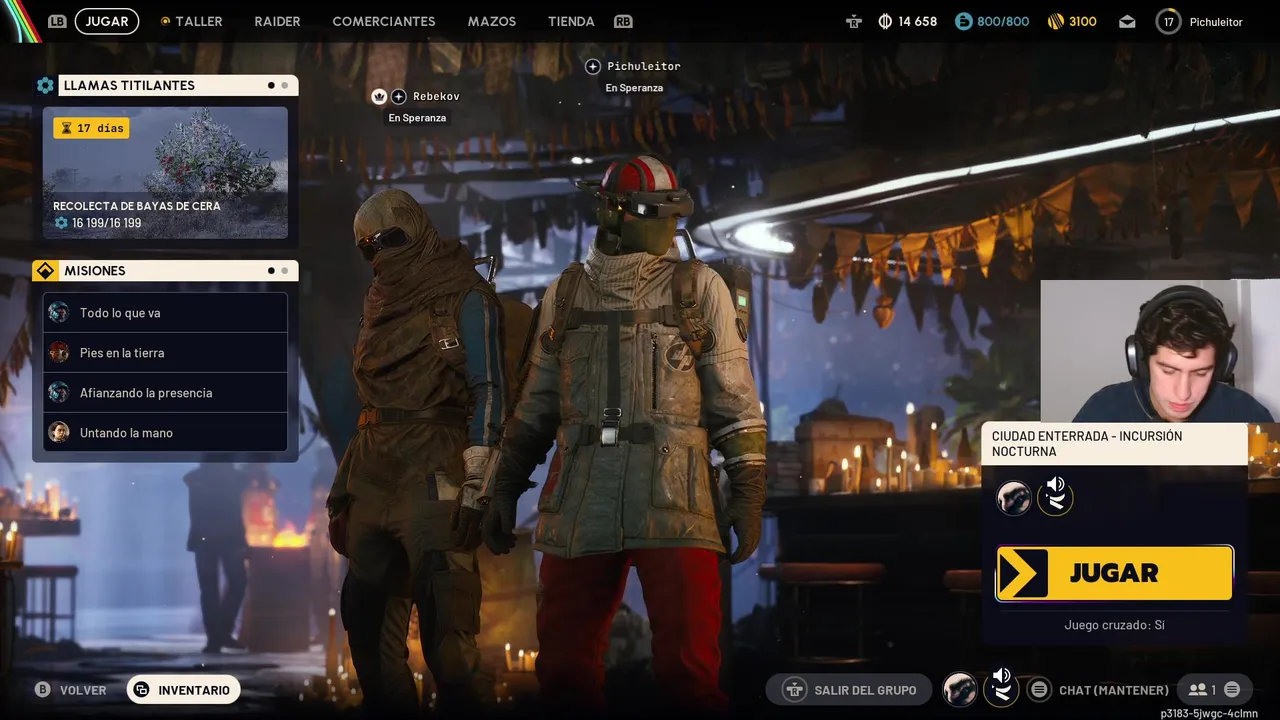Screen dimensions: 1280x720
Task: Select the Pichuleitor nameplate above the character
Action: click(644, 66)
